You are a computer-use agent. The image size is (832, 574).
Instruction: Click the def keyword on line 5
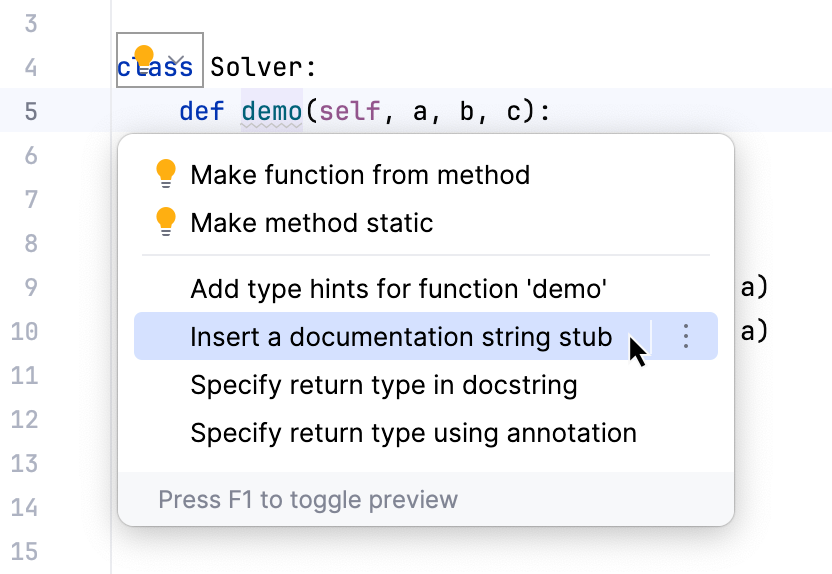(202, 111)
